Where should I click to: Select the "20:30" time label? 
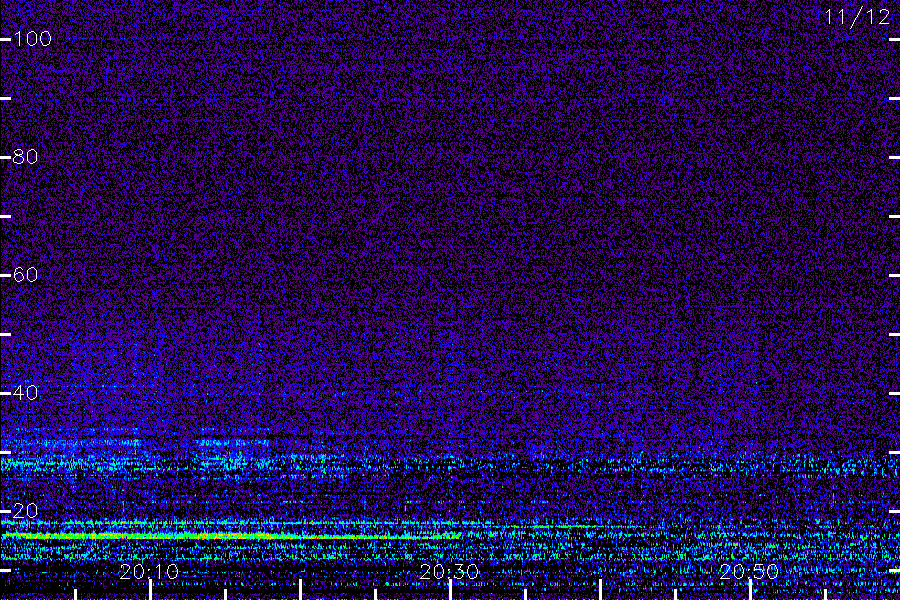[449, 572]
